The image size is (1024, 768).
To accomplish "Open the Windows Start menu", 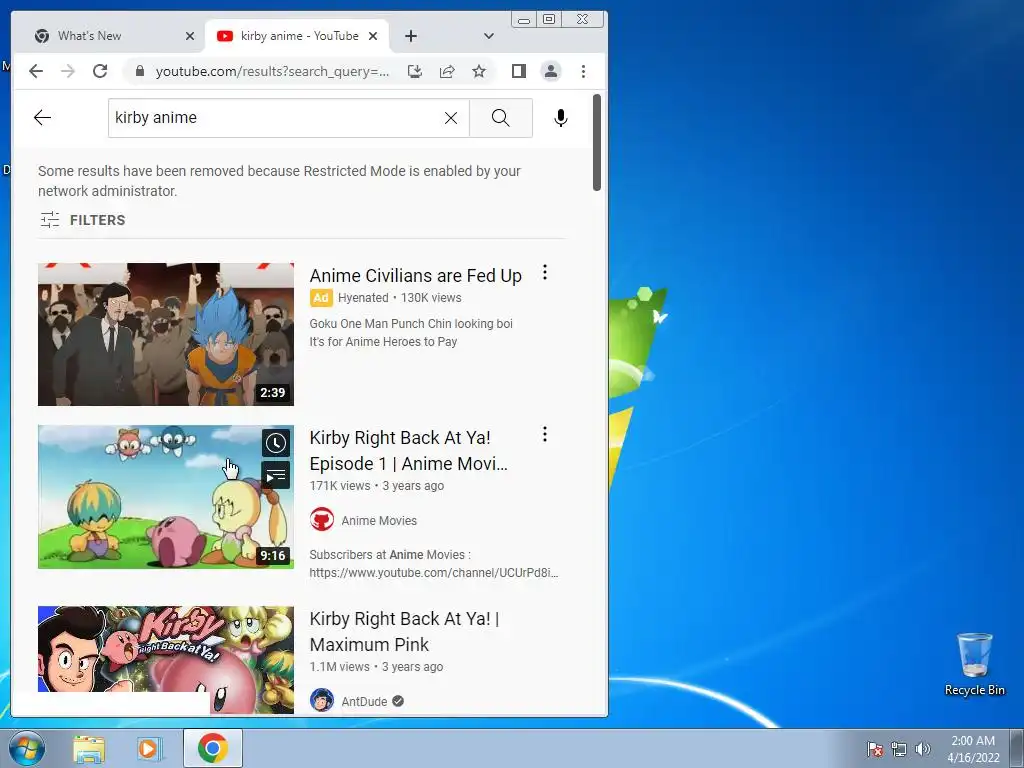I will pos(26,748).
